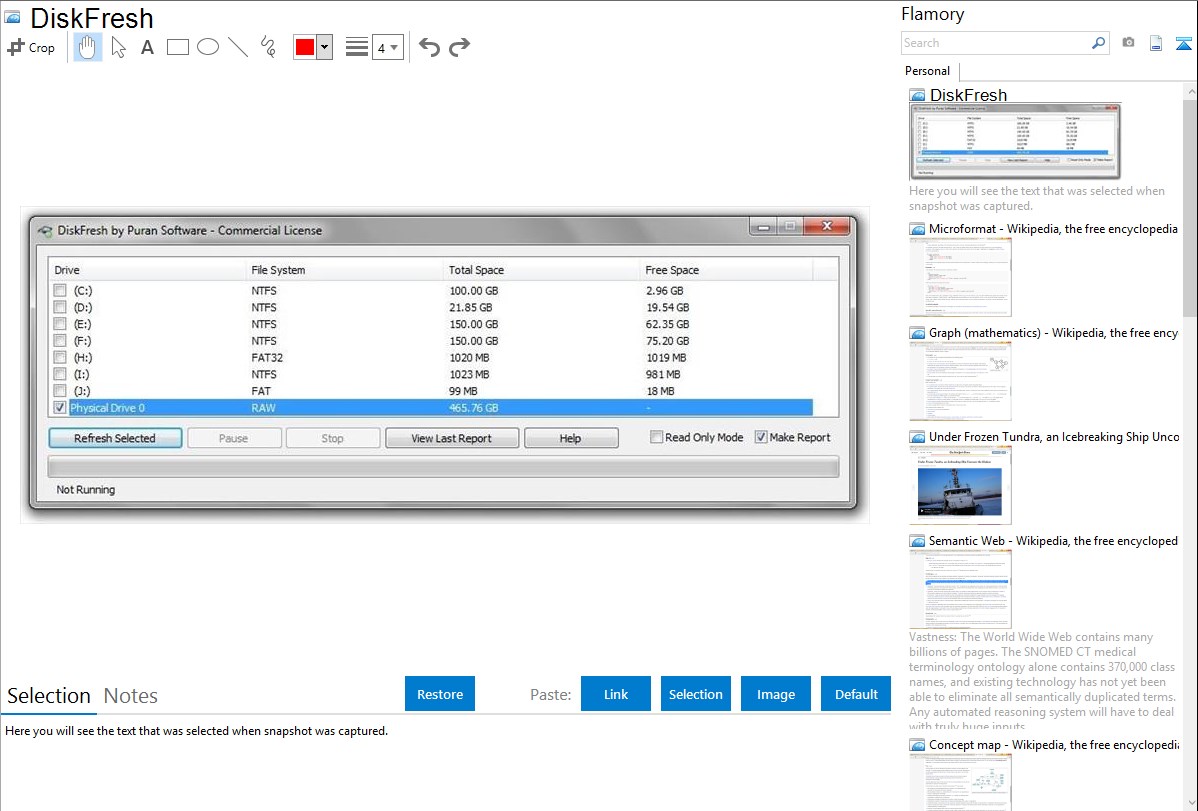Open the line width 4 dropdown
This screenshot has width=1198, height=811.
tap(388, 48)
